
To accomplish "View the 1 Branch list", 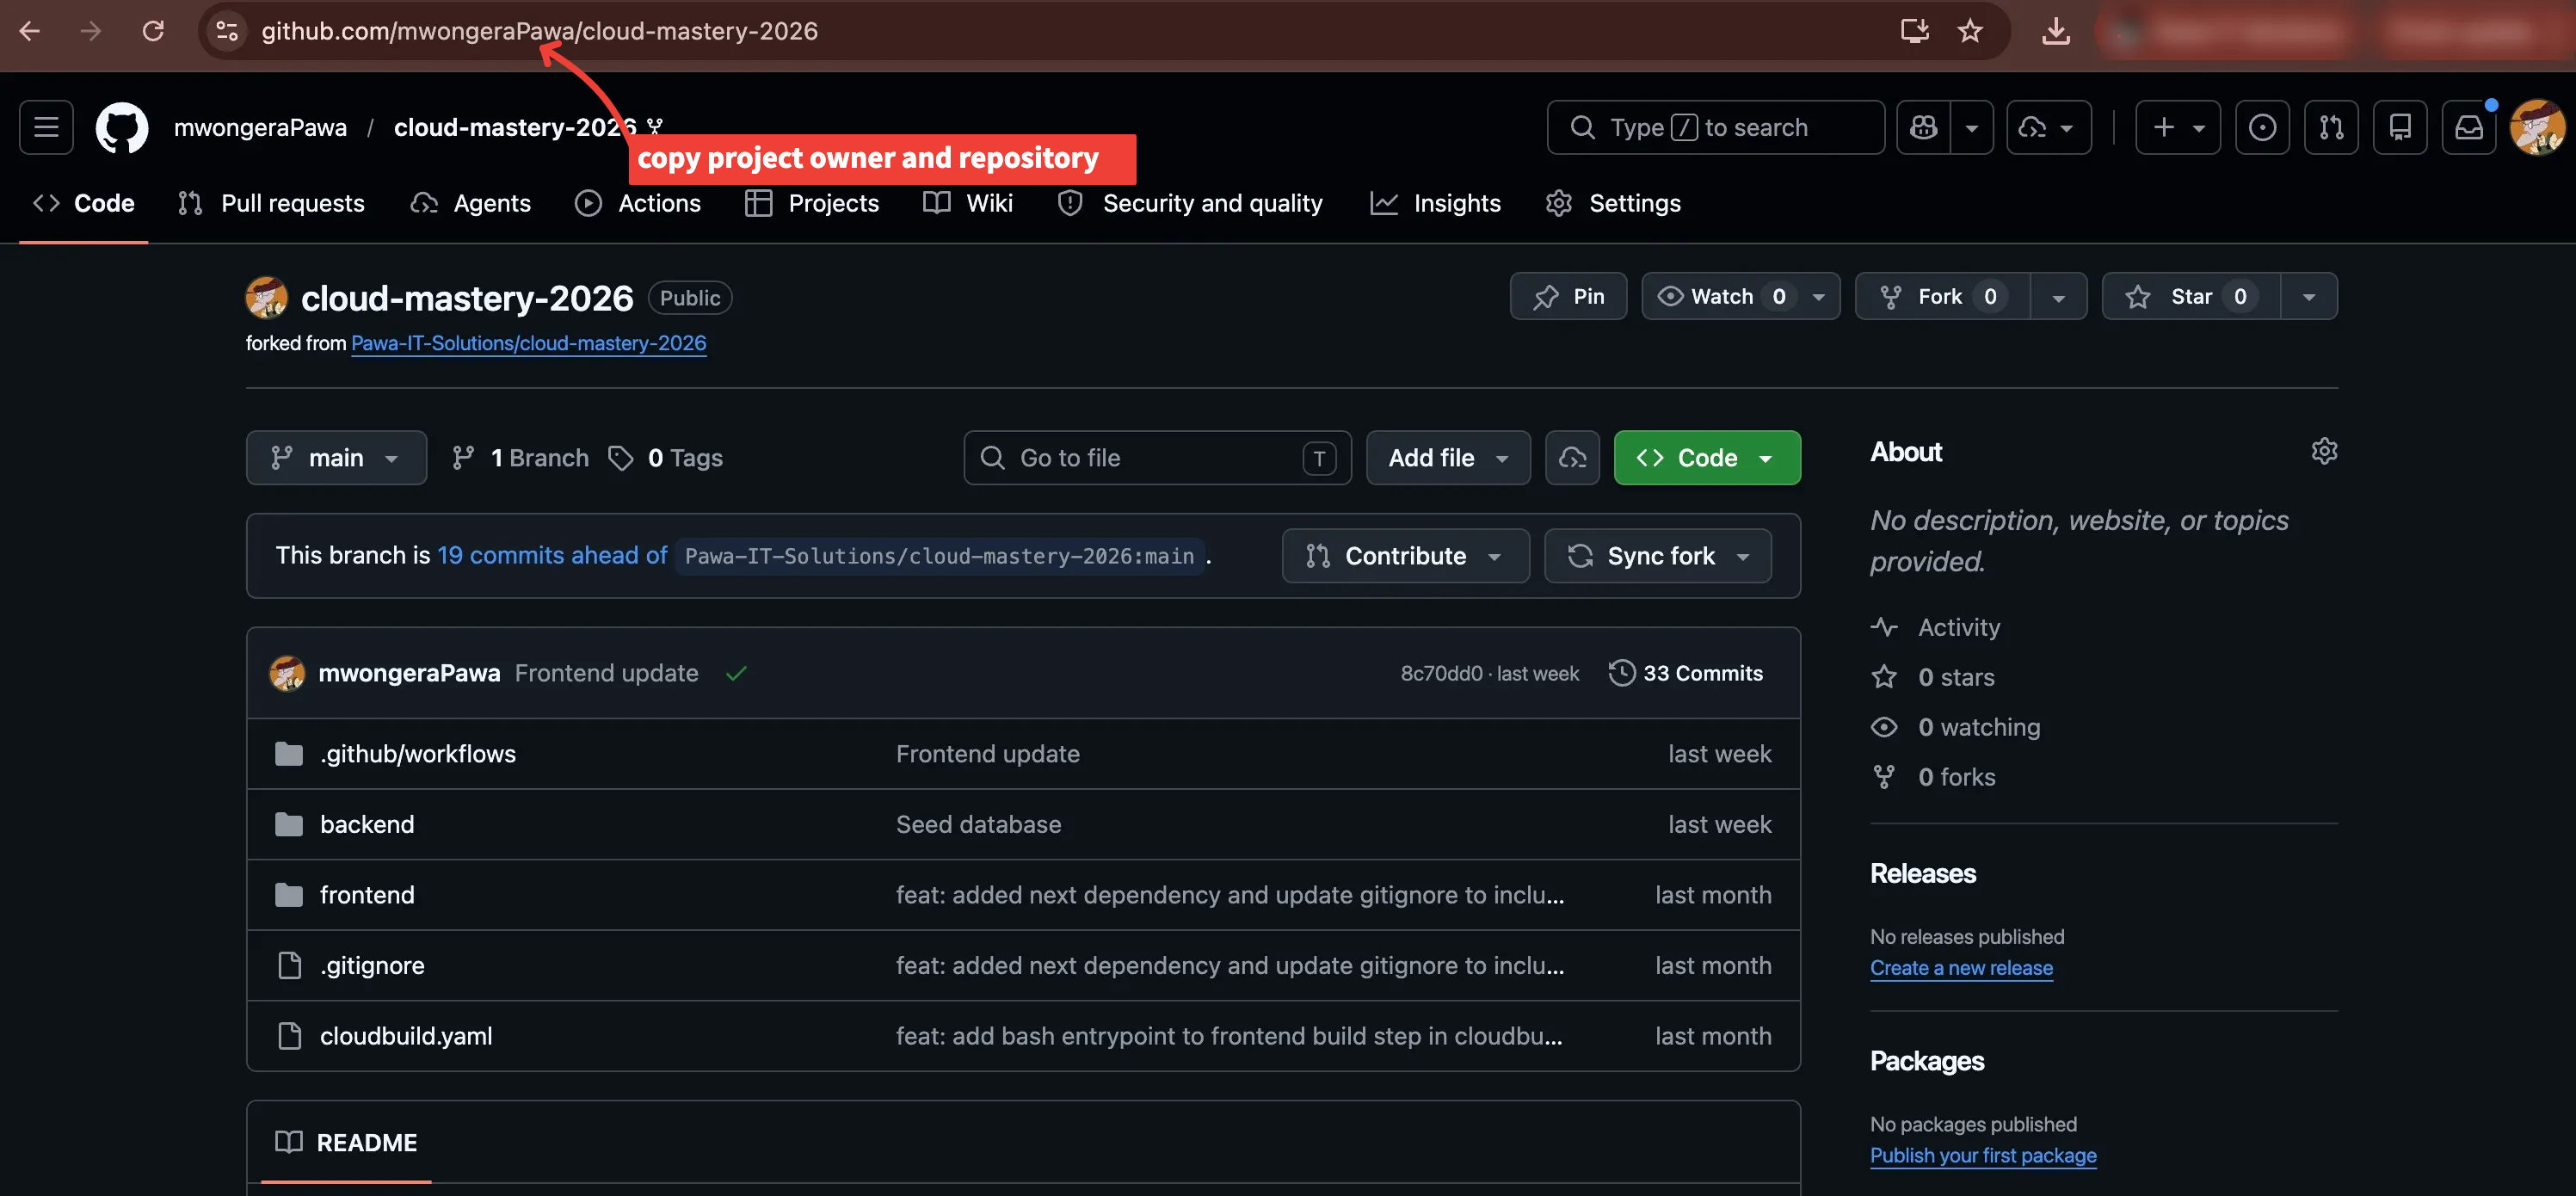I will pos(520,458).
